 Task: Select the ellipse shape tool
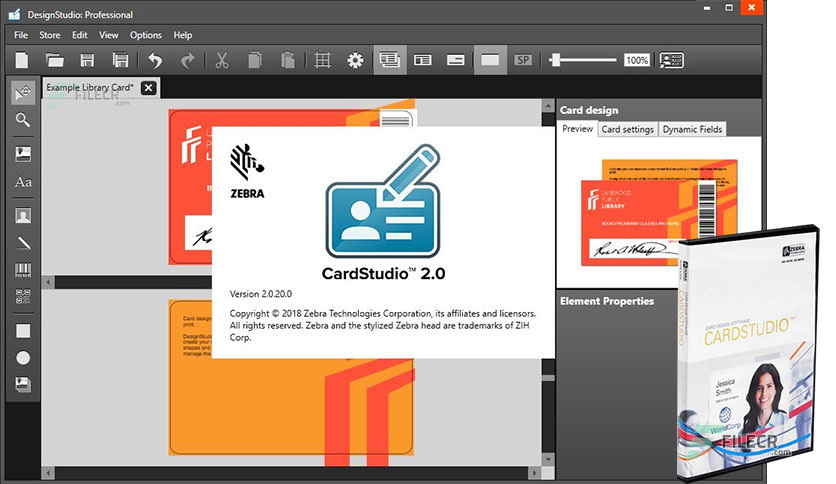23,358
